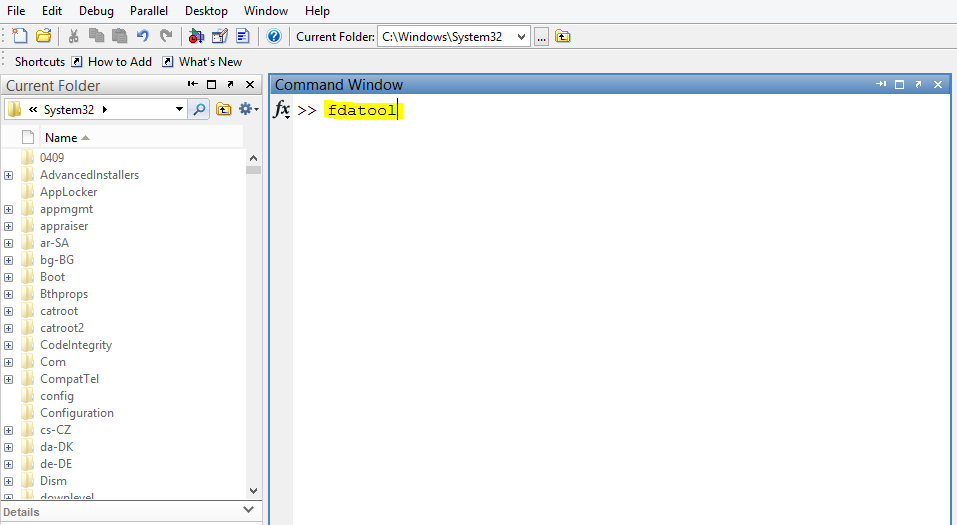Select the Configuration folder
This screenshot has width=957, height=525.
[77, 413]
